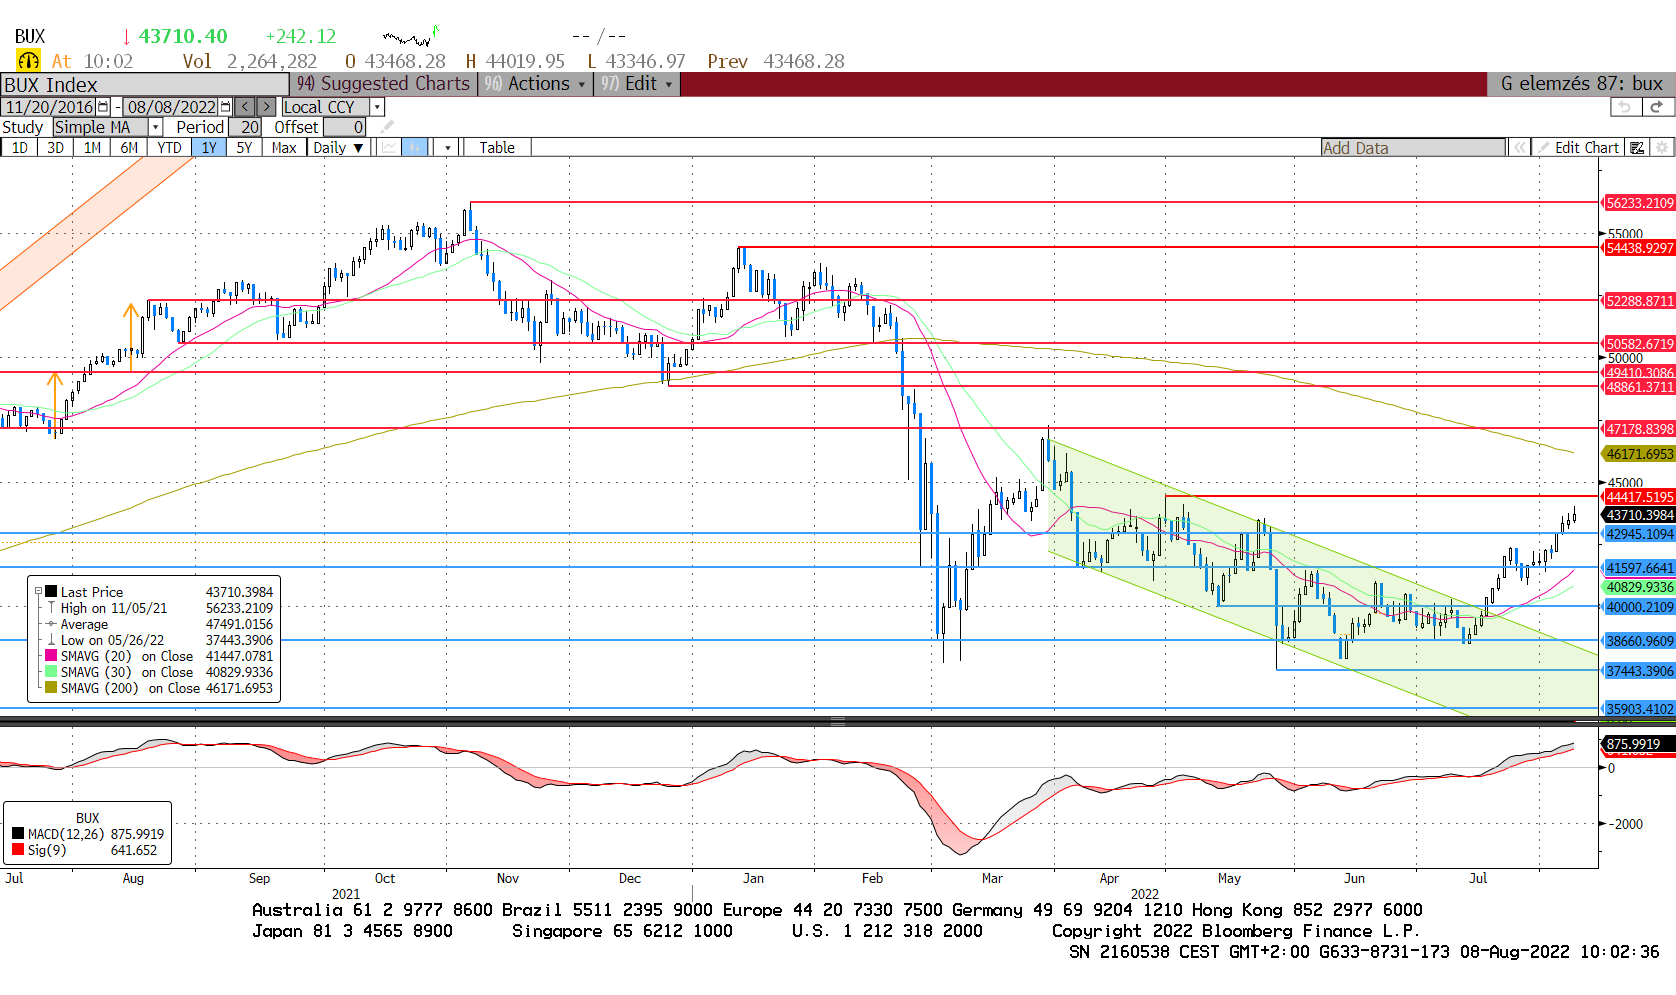Screen dimensions: 1676x995
Task: Click the Average line marker icon
Action: [51, 624]
